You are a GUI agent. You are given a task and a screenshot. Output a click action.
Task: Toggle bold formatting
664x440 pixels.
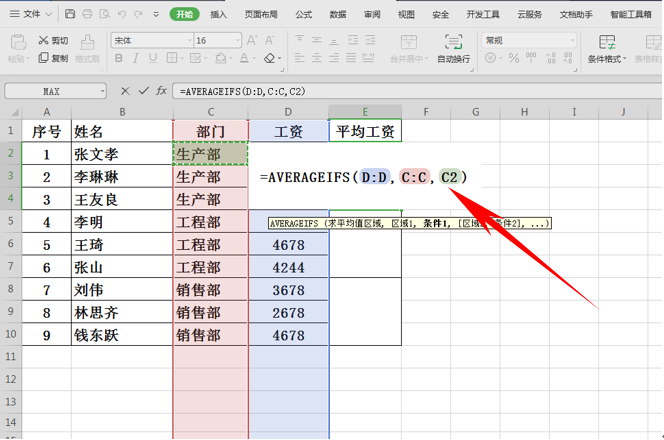pyautogui.click(x=119, y=58)
